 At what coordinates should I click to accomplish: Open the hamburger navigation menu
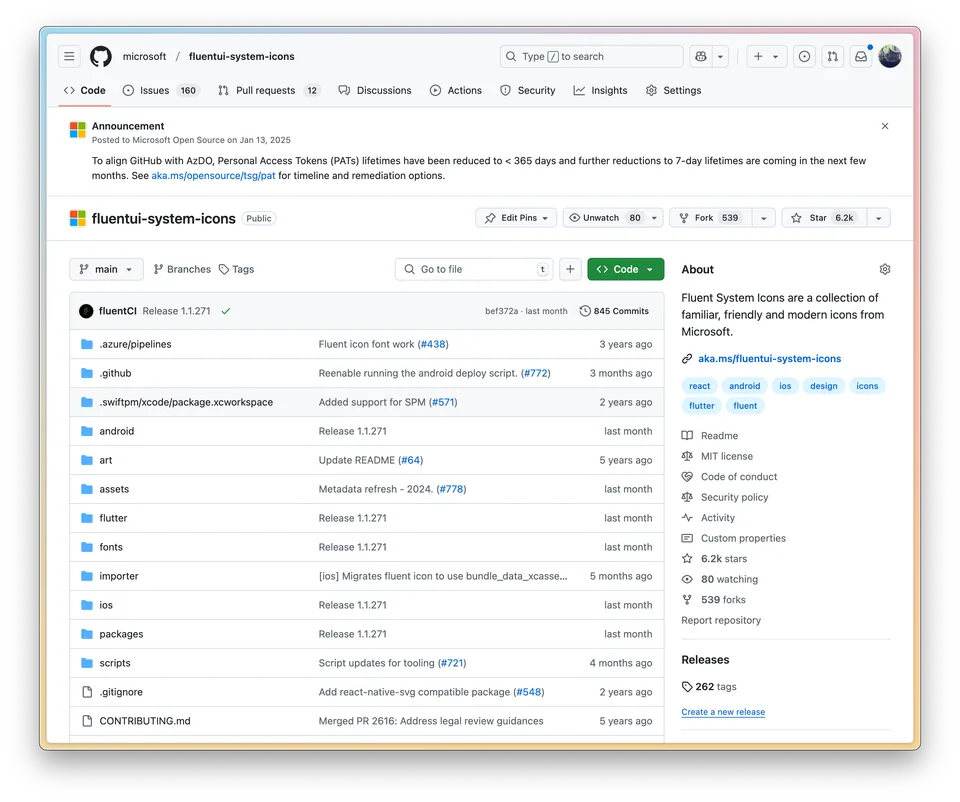point(69,56)
